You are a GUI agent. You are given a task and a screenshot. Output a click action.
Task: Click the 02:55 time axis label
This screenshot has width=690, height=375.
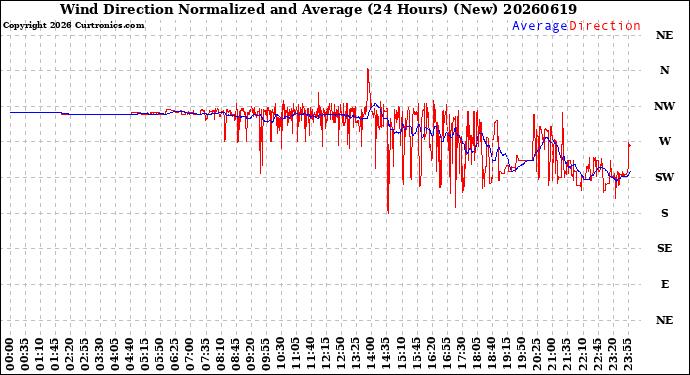84,355
